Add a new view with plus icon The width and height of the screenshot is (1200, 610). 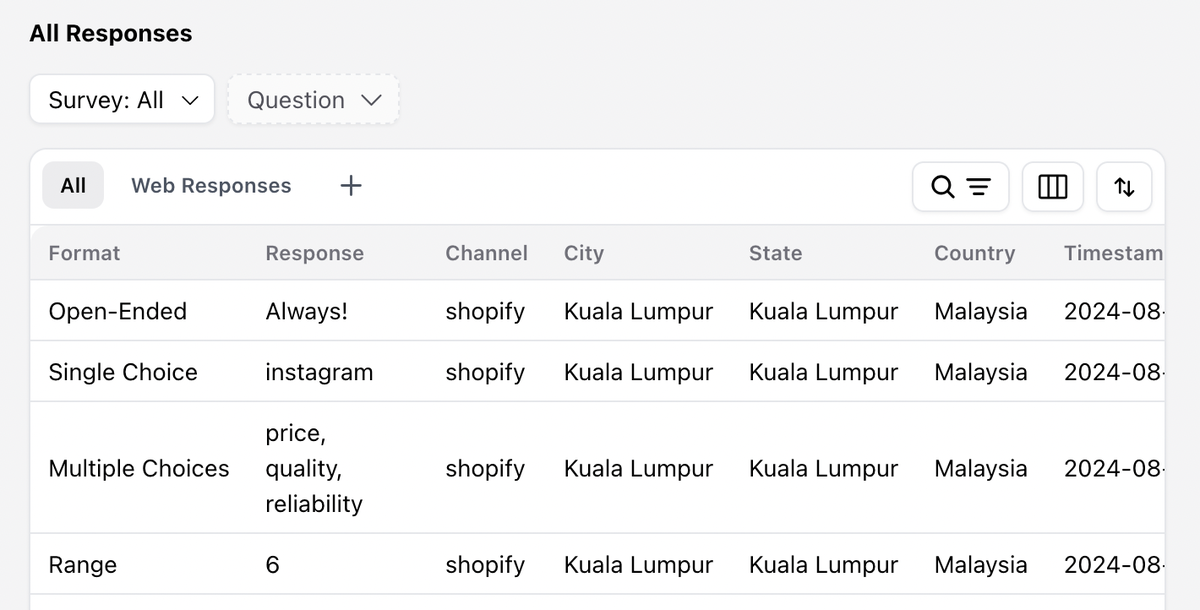[x=351, y=186]
